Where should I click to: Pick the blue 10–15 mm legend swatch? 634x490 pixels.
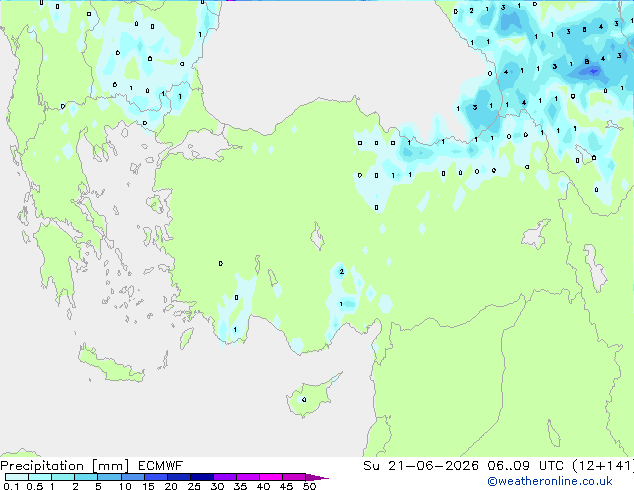pyautogui.click(x=132, y=477)
